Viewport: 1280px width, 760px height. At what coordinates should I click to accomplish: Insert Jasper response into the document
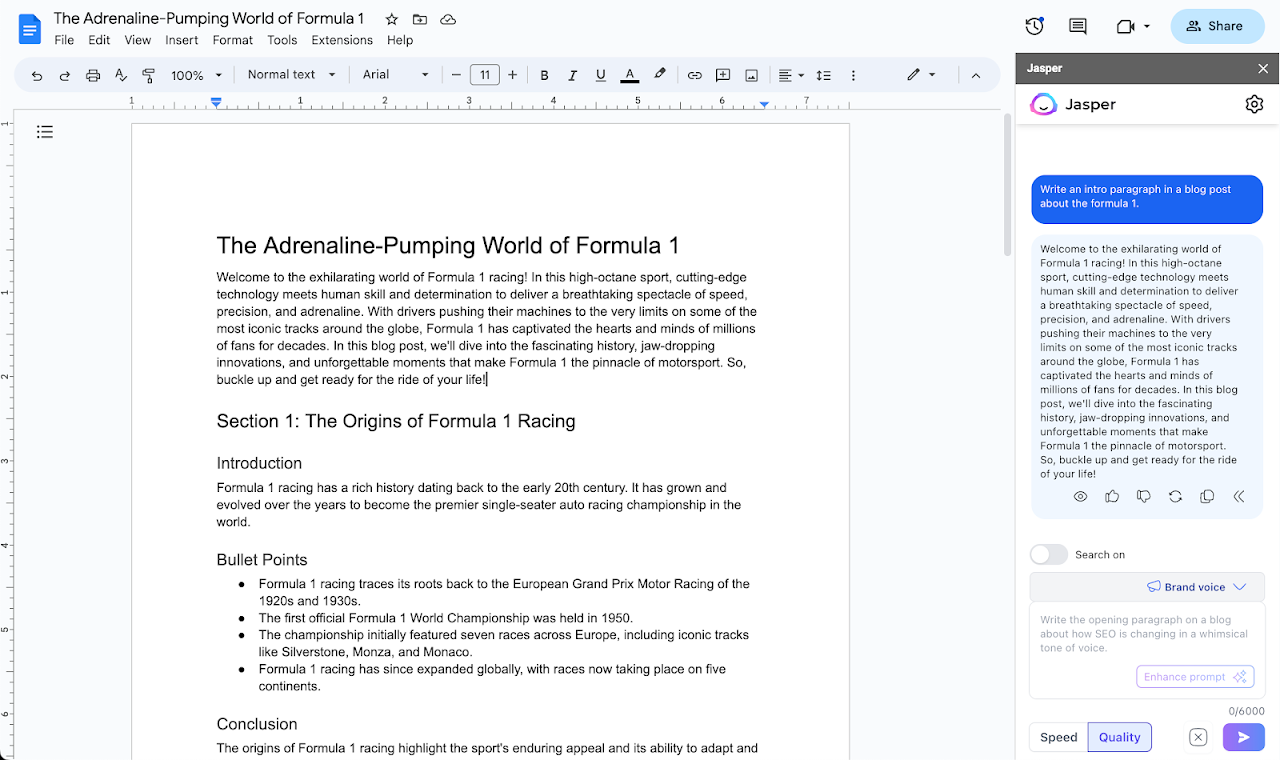(x=1239, y=497)
